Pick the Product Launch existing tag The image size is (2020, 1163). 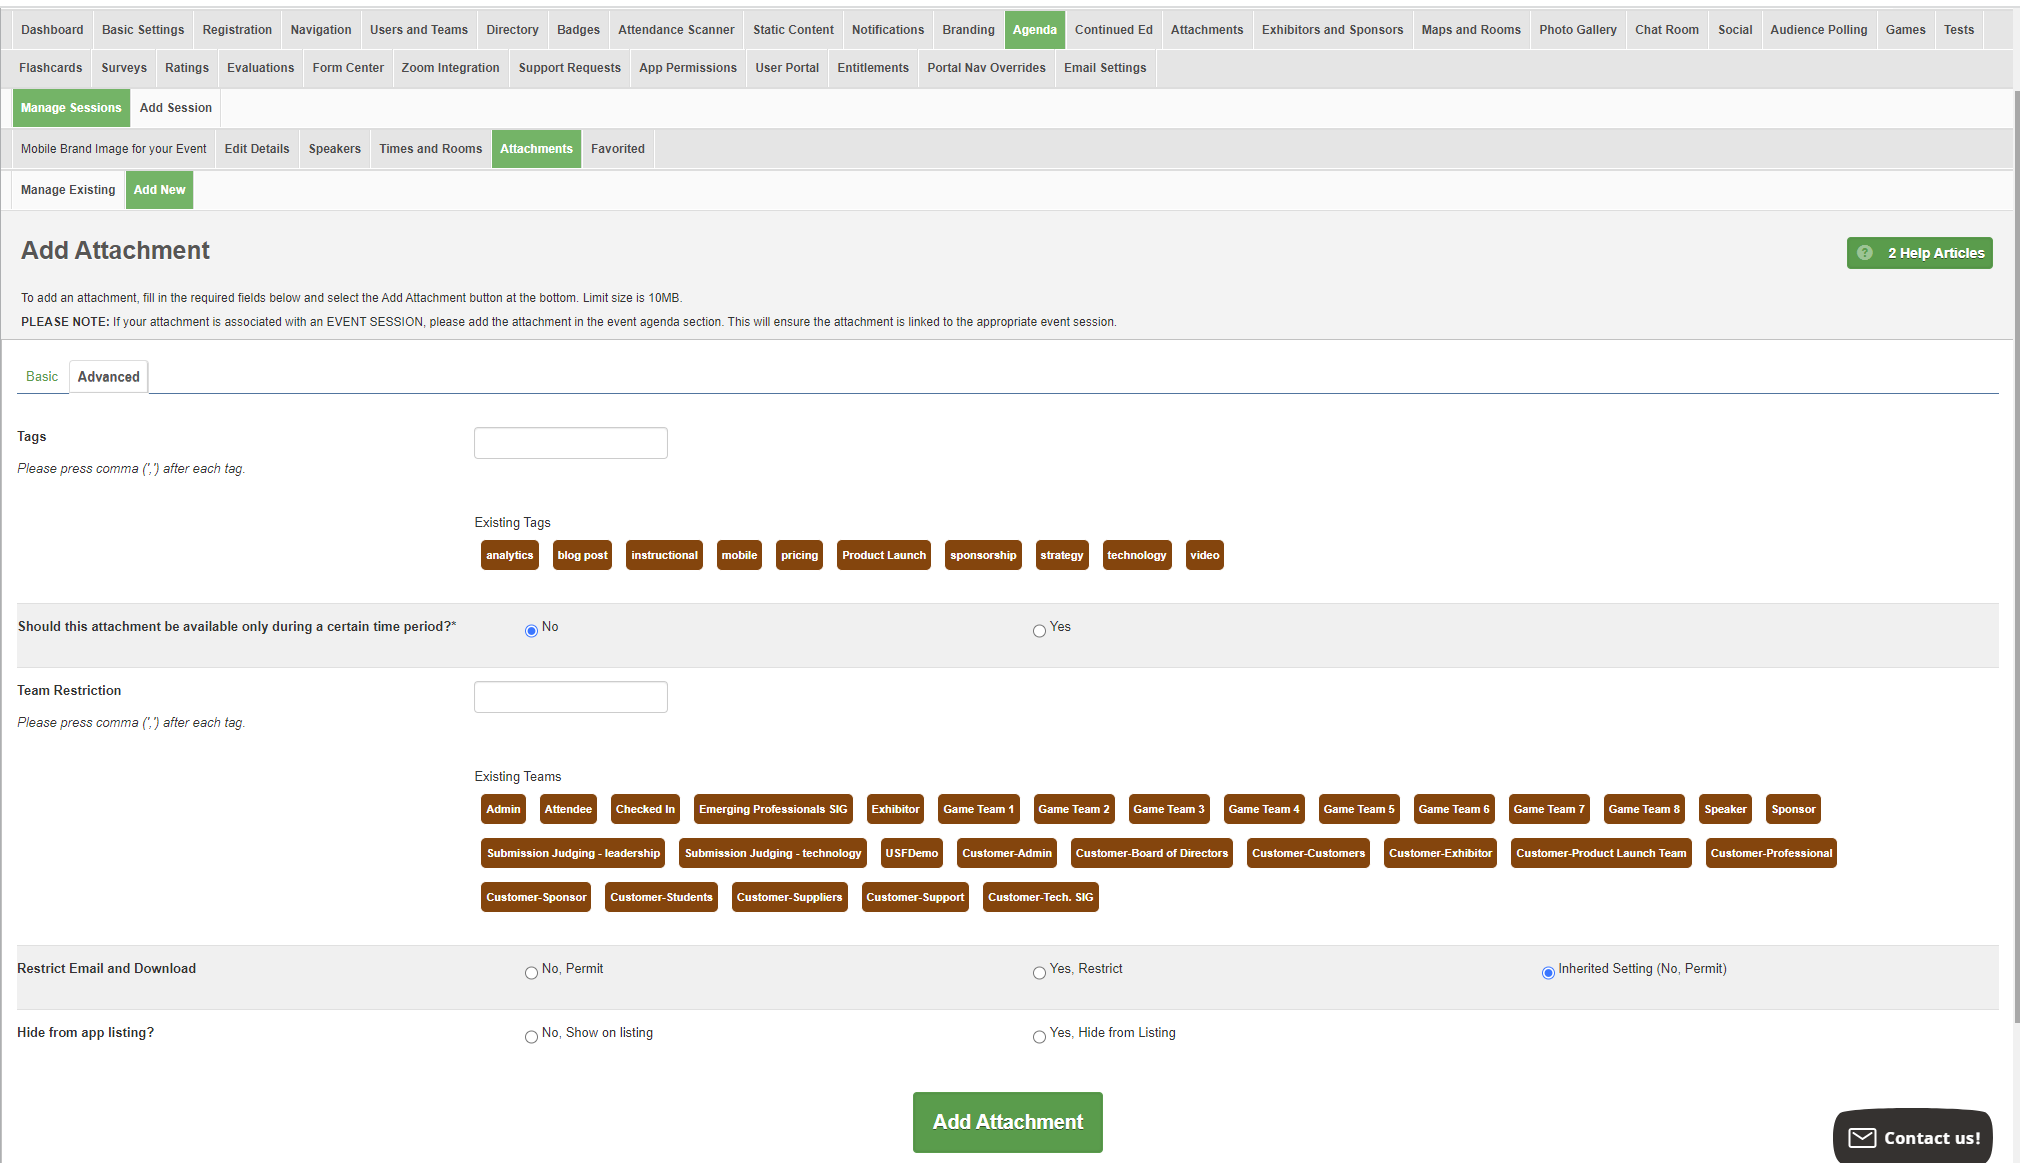pos(883,555)
